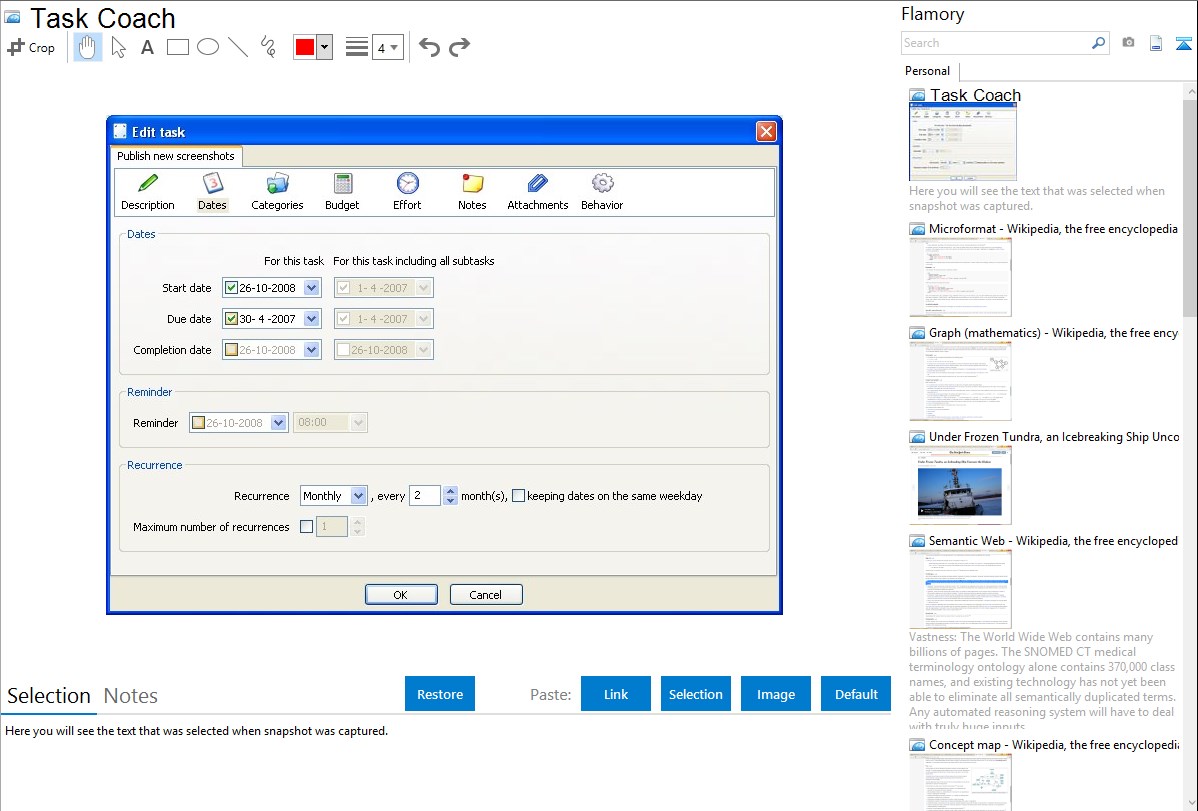
Task: Select the text annotation tool
Action: [x=147, y=47]
